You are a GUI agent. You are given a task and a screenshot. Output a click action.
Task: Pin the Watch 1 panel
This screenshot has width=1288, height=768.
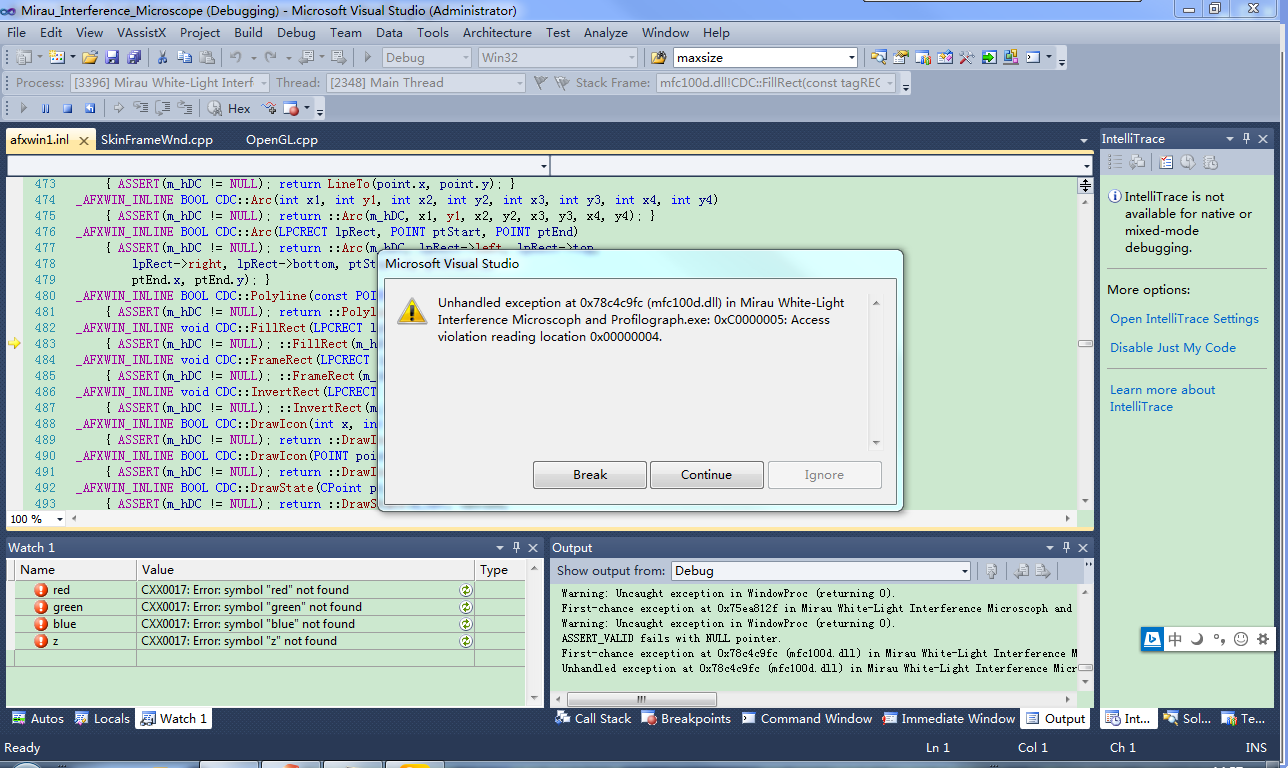click(517, 547)
